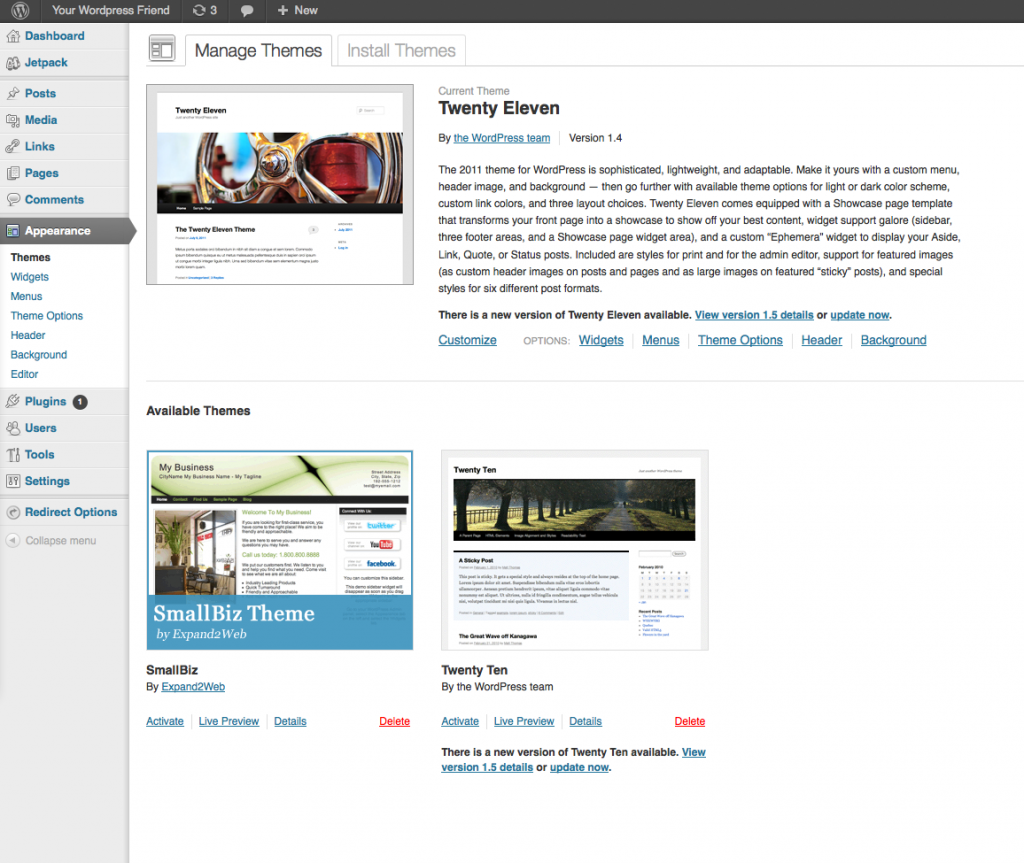The height and width of the screenshot is (863, 1024).
Task: Open Header in the sidebar submenu
Action: click(x=28, y=335)
